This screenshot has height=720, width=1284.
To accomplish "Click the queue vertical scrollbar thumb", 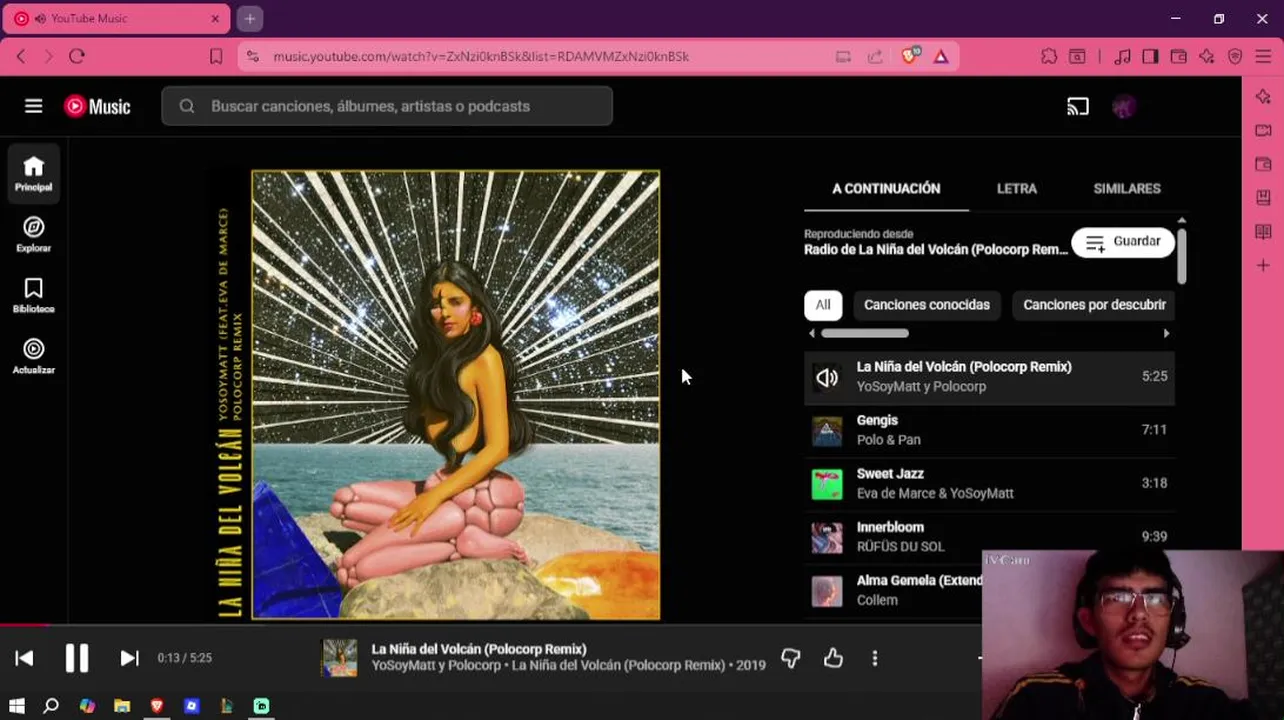I will [x=1181, y=255].
